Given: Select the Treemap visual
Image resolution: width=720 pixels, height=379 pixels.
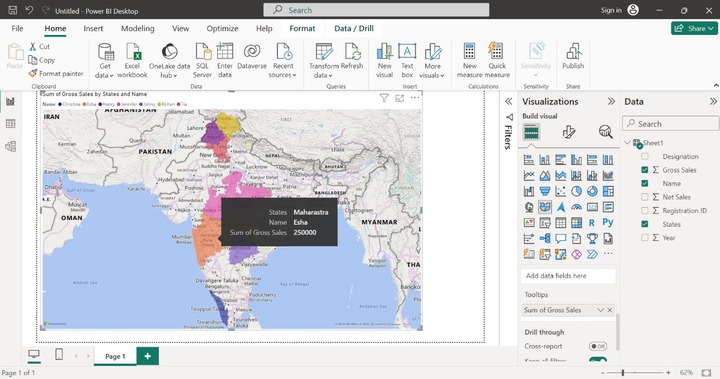Looking at the screenshot, I should pos(608,191).
